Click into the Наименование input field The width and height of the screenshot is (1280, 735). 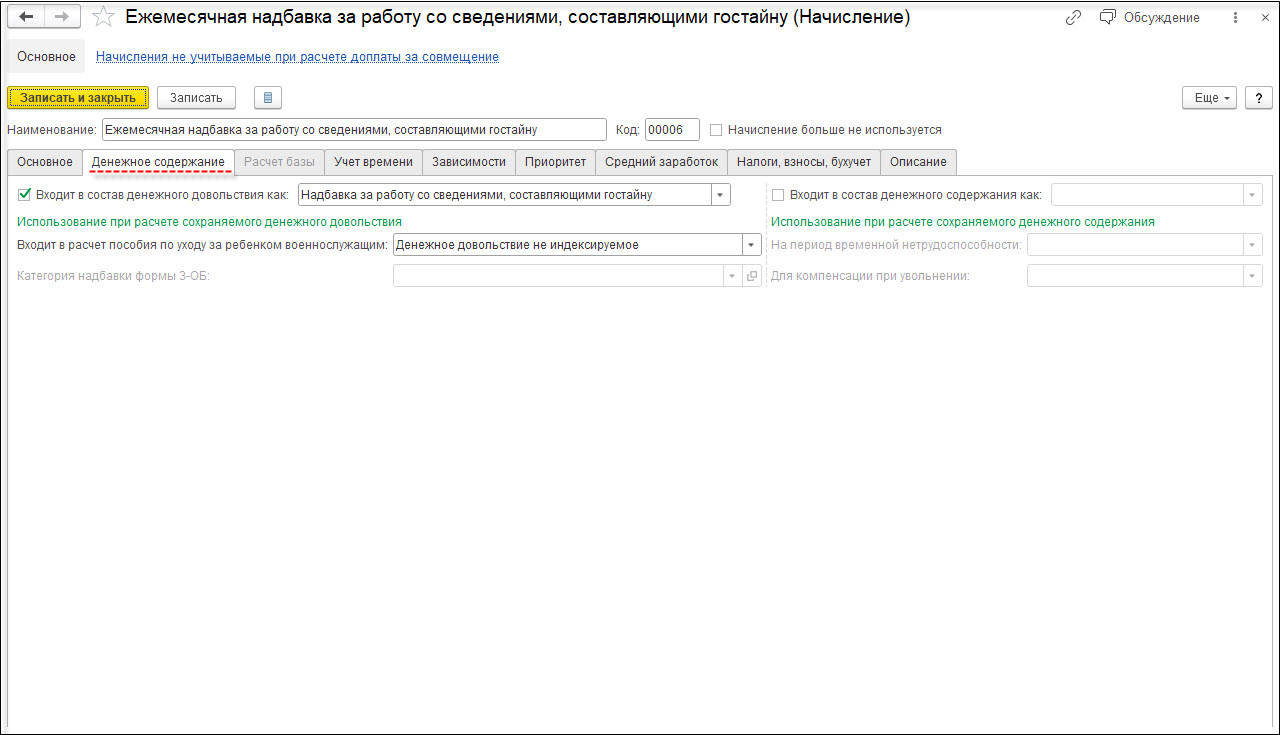point(354,130)
